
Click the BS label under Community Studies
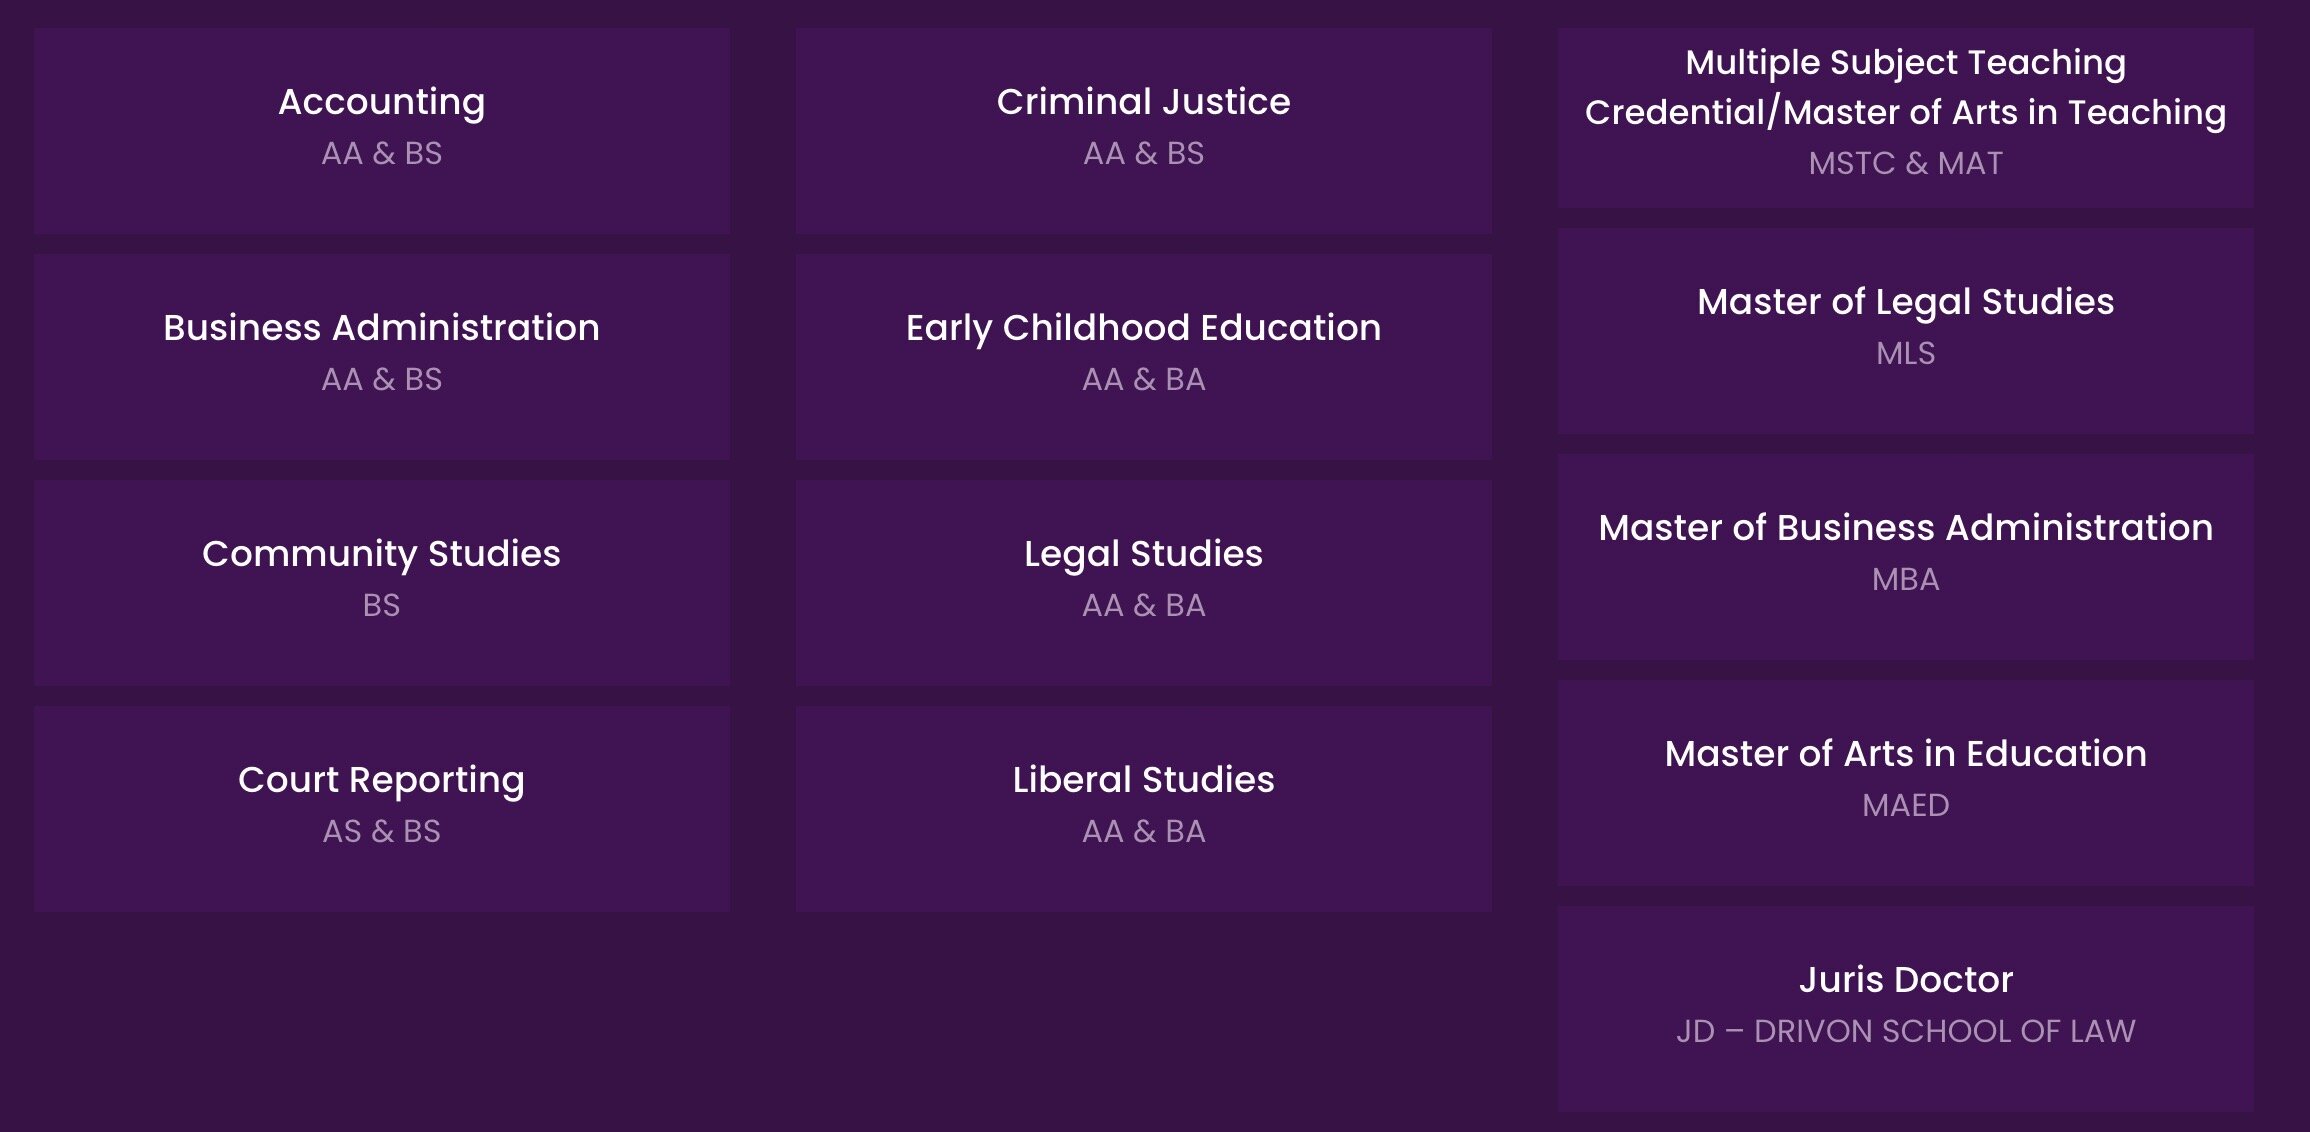coord(381,606)
